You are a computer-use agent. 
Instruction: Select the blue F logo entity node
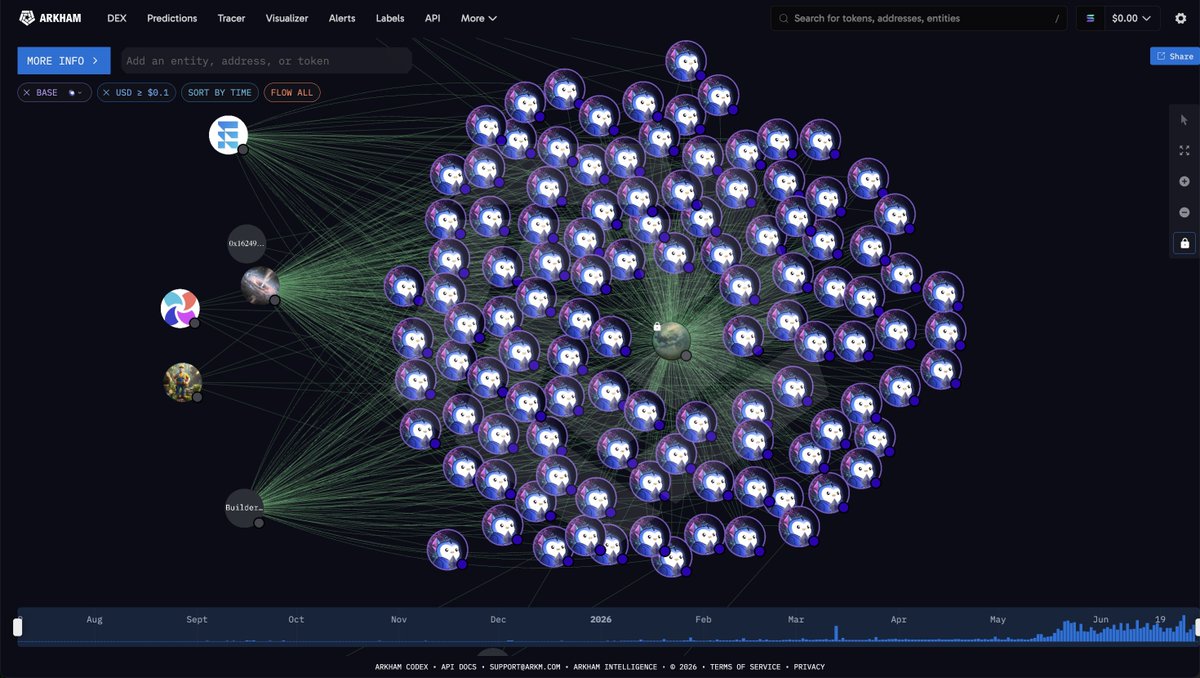pyautogui.click(x=228, y=135)
